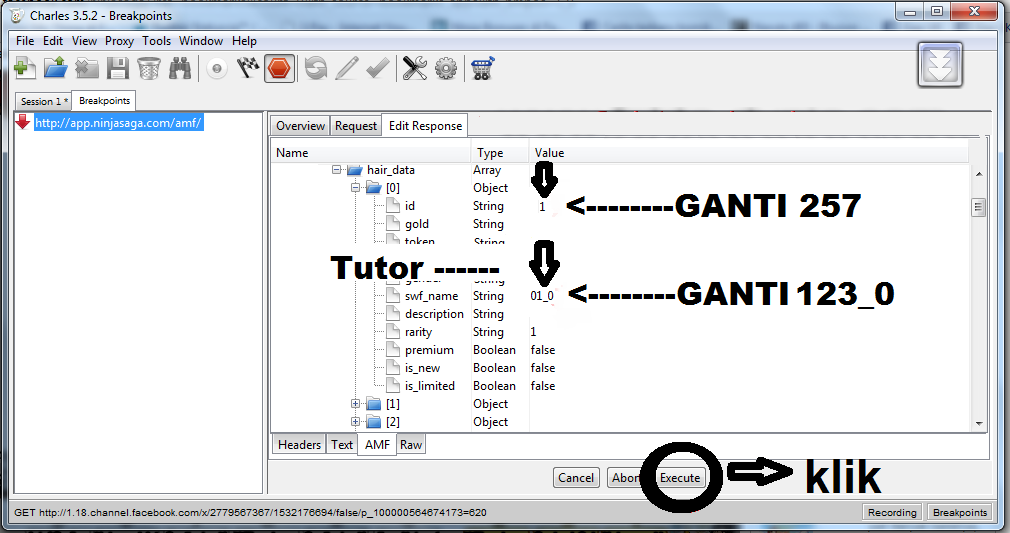Open the View menu

84,41
